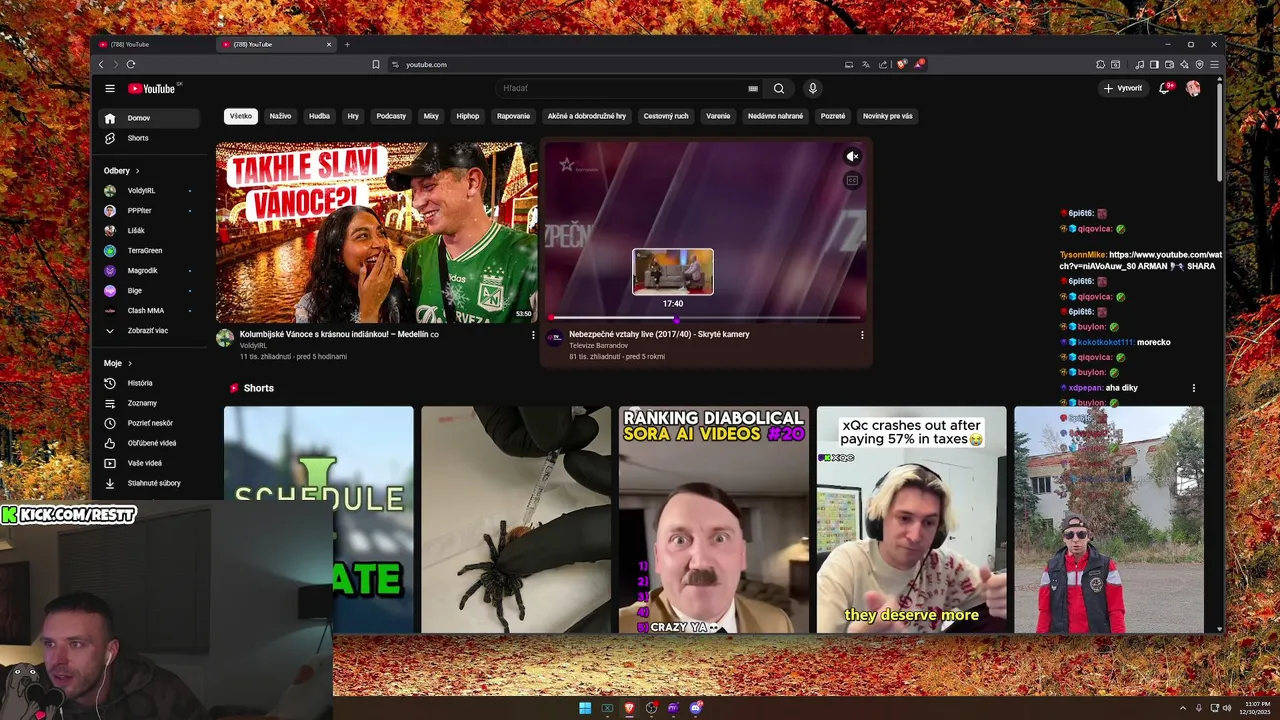Open more options for Nebezpečné vztahy video
Image resolution: width=1280 pixels, height=720 pixels.
862,335
